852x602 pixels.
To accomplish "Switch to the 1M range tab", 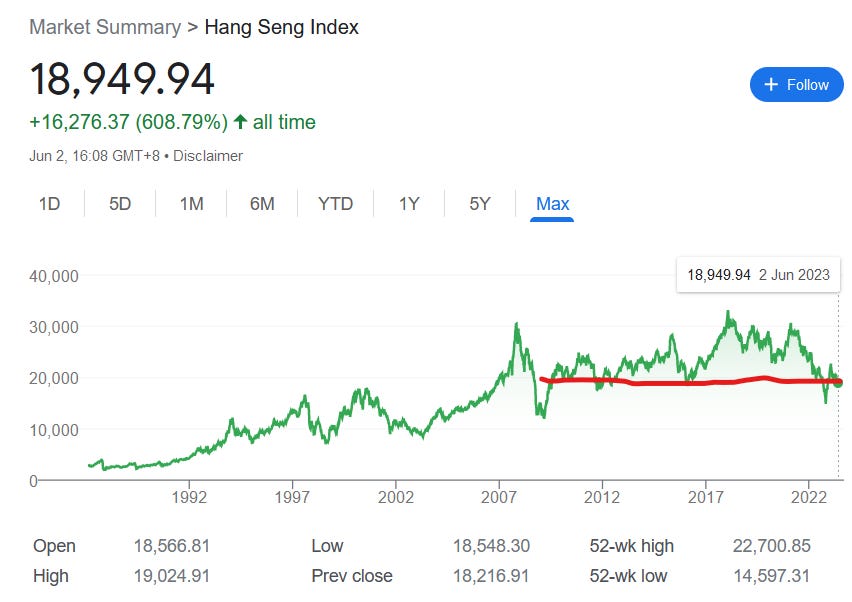I will click(191, 204).
